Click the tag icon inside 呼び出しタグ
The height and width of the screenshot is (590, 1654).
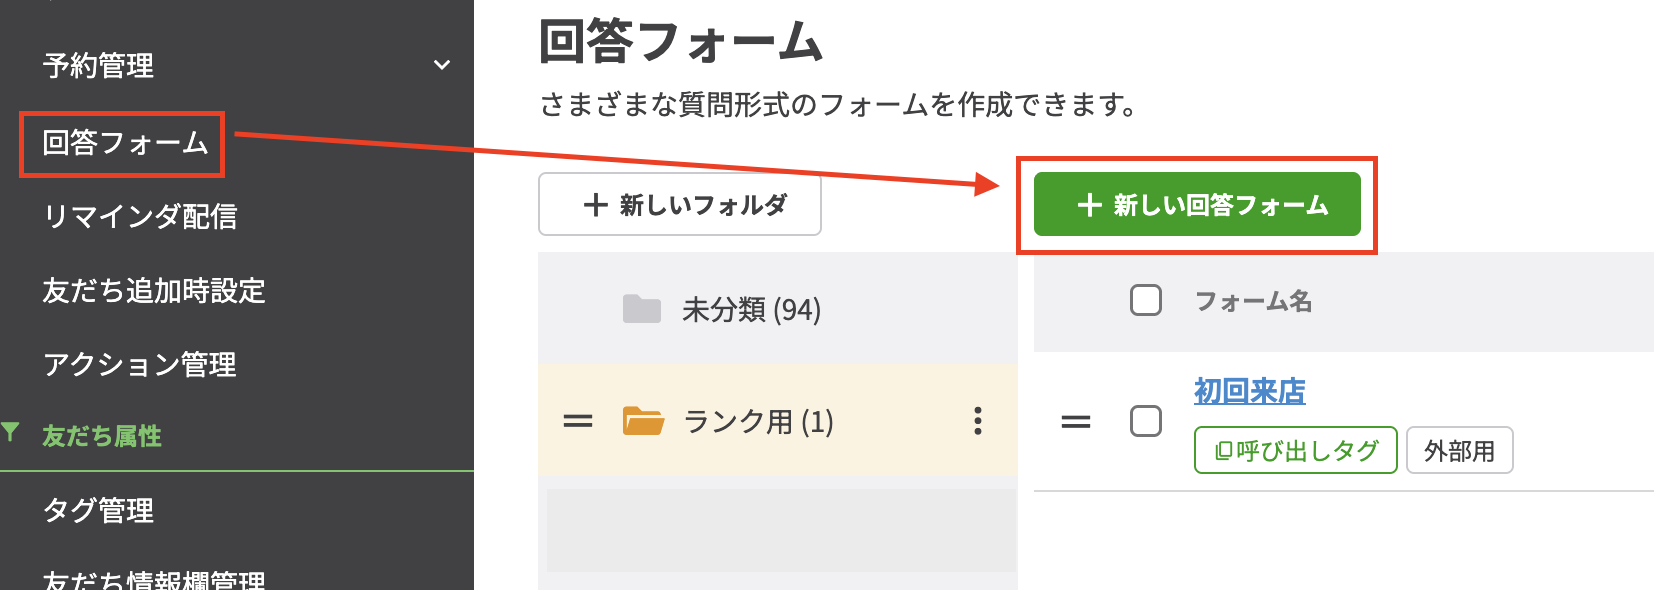tap(1222, 450)
